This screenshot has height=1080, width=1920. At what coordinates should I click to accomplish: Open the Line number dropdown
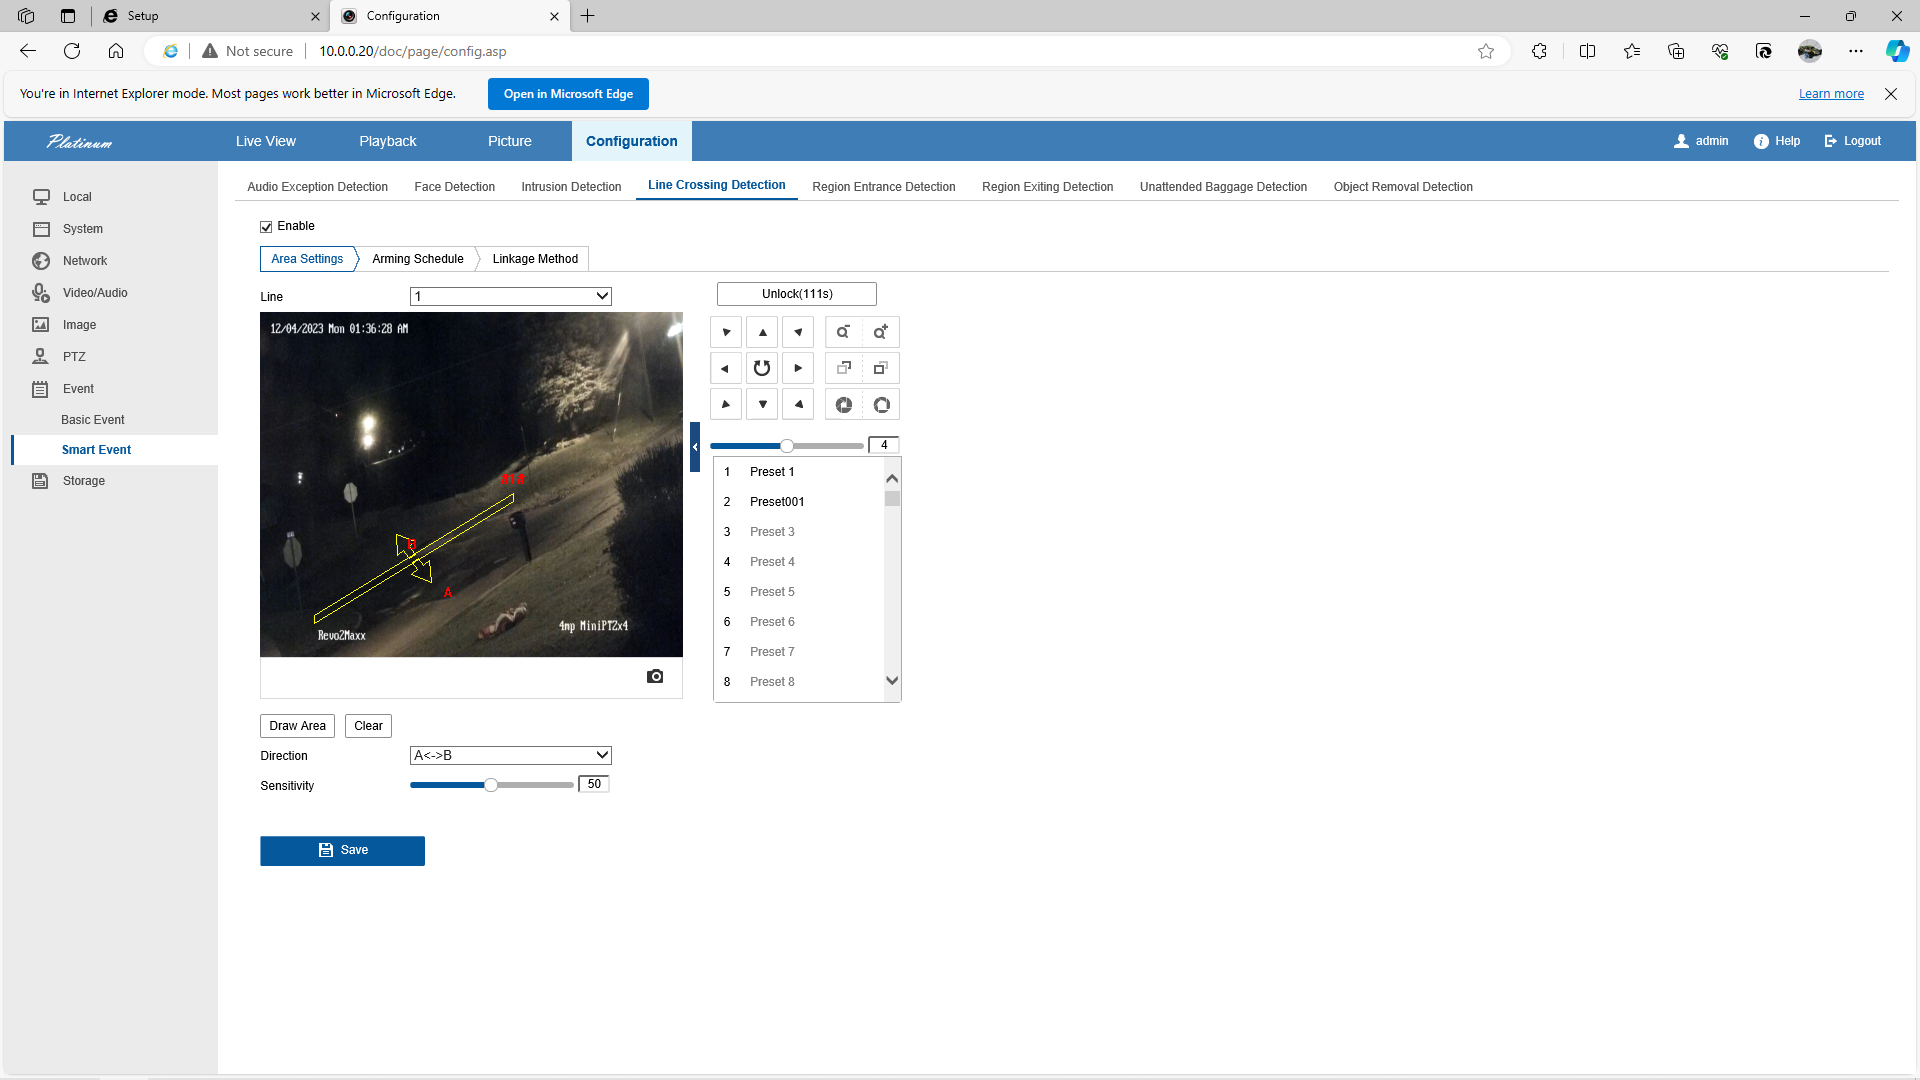[510, 296]
